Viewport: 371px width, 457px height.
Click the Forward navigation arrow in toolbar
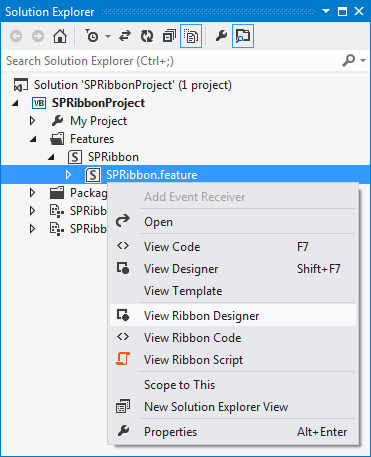pyautogui.click(x=38, y=36)
